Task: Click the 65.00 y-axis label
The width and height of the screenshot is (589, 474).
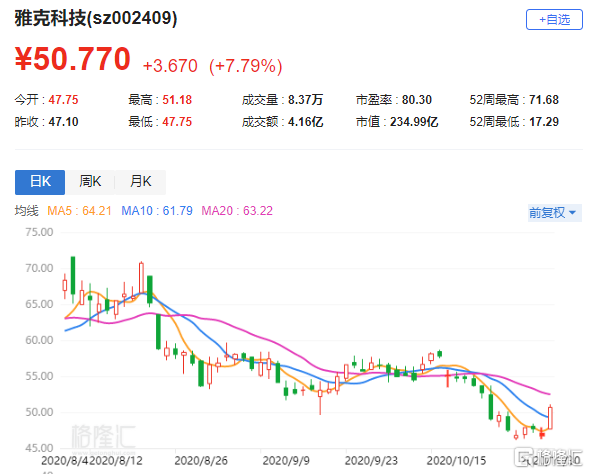Action: 39,304
